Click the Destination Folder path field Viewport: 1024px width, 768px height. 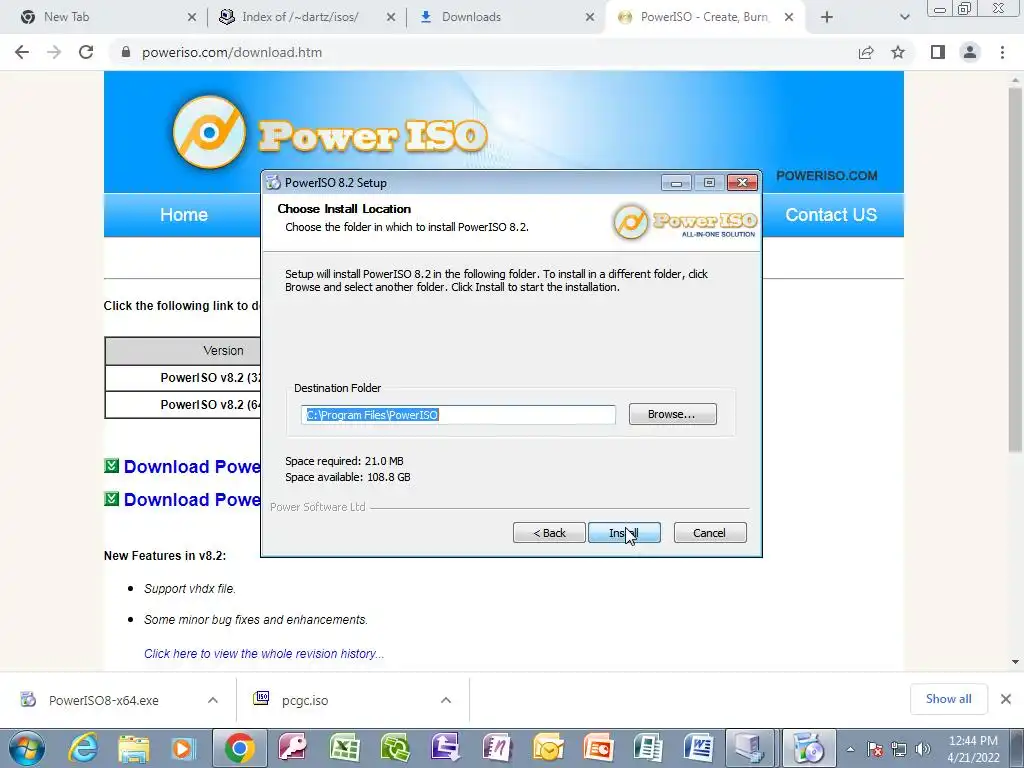click(x=458, y=415)
